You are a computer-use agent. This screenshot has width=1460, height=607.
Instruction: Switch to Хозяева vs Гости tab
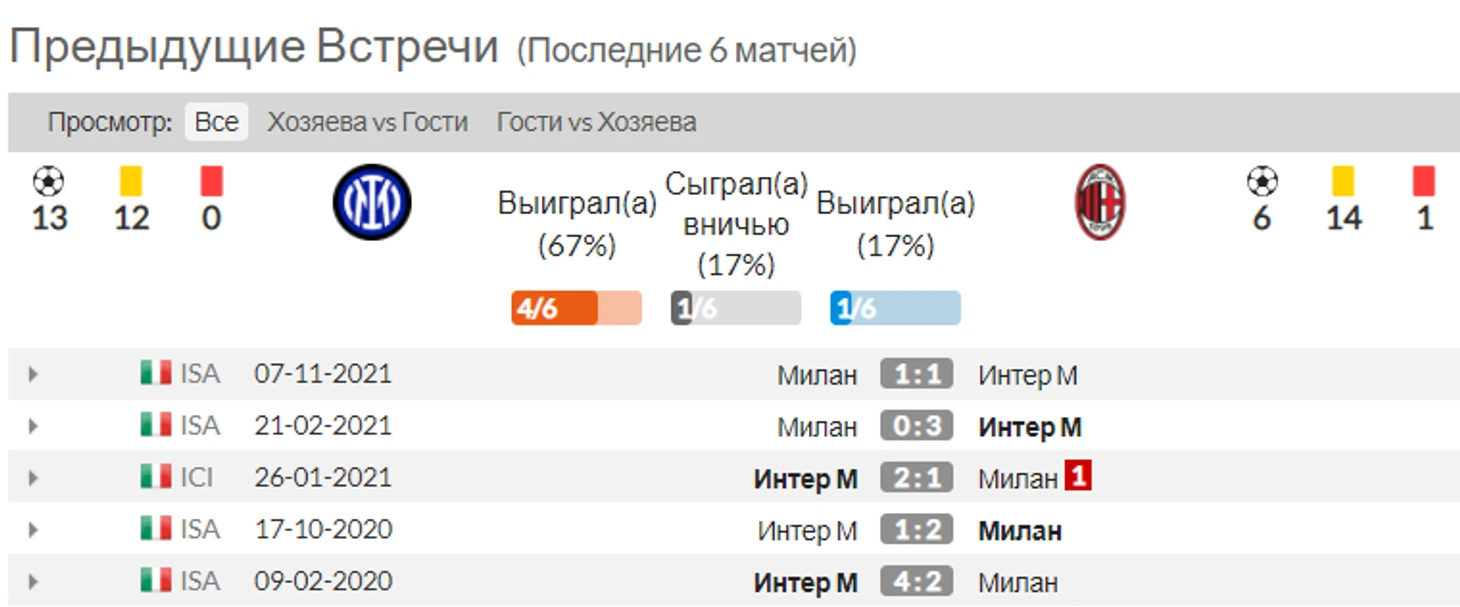point(367,122)
